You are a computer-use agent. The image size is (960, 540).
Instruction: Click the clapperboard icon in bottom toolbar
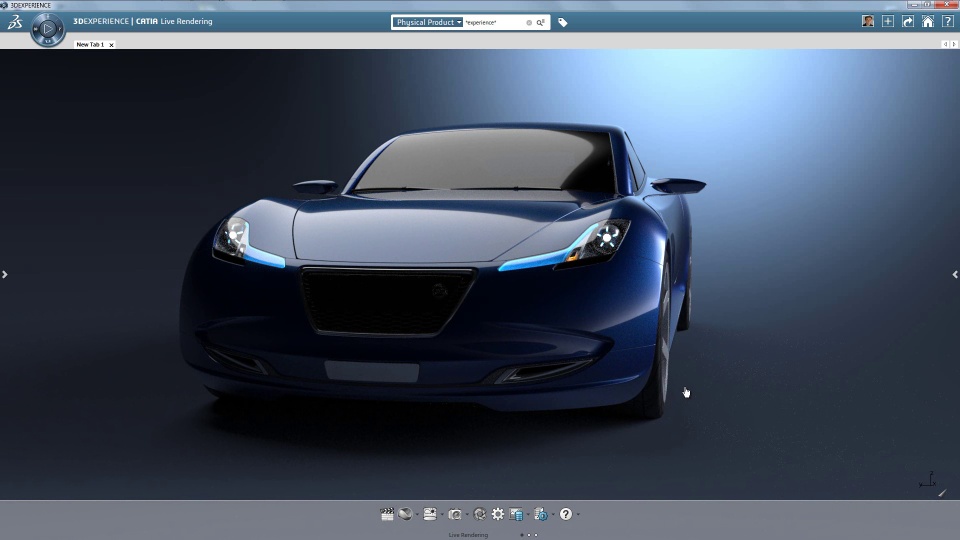pyautogui.click(x=387, y=514)
